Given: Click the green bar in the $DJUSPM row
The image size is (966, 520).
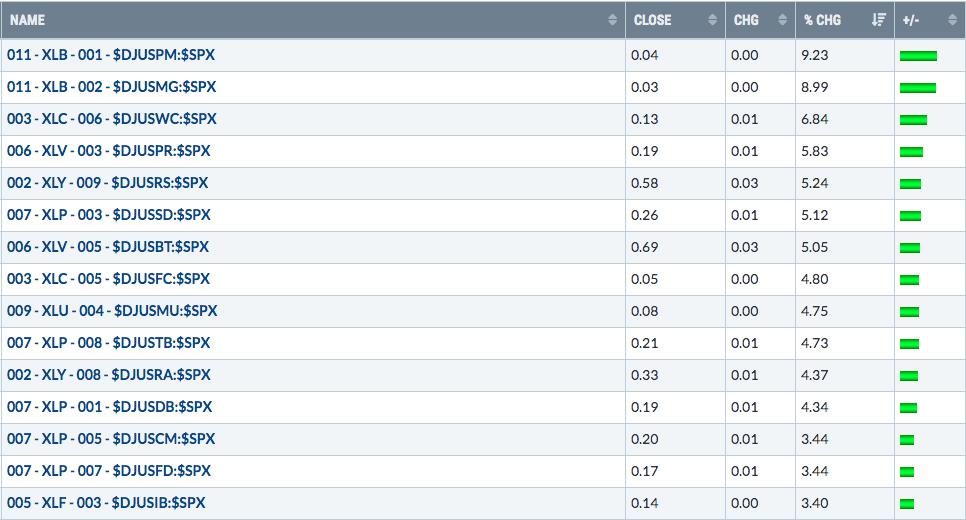Looking at the screenshot, I should (918, 56).
